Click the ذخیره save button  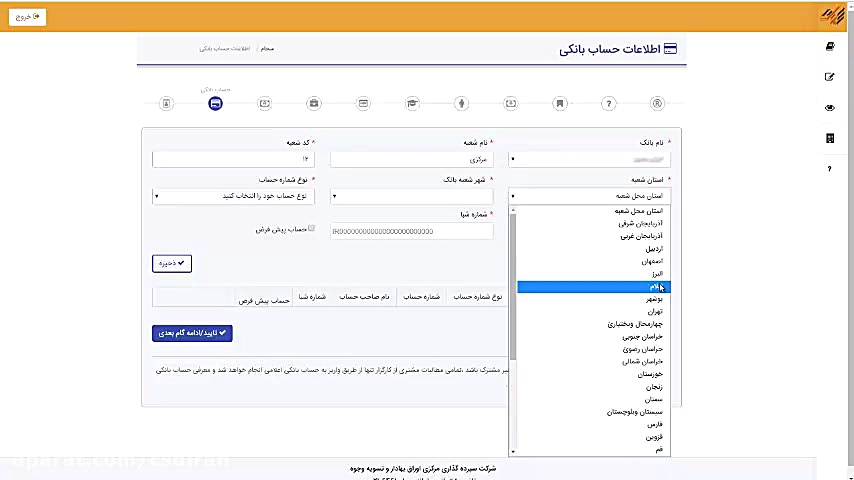coord(172,263)
